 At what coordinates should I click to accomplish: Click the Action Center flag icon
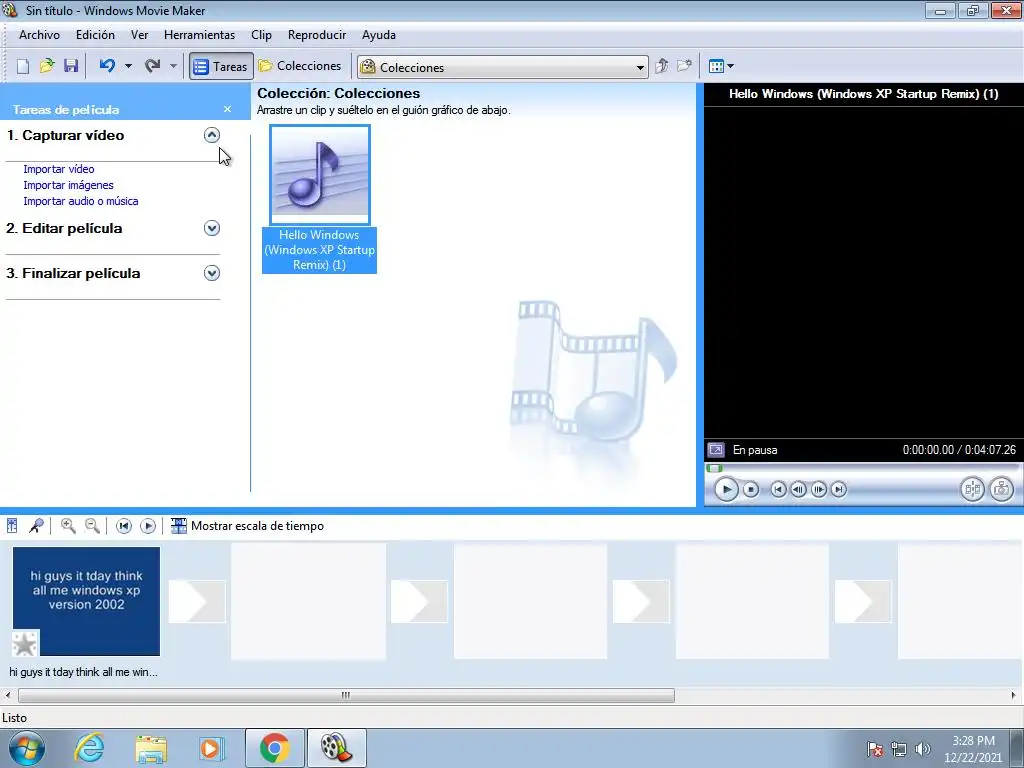point(875,749)
